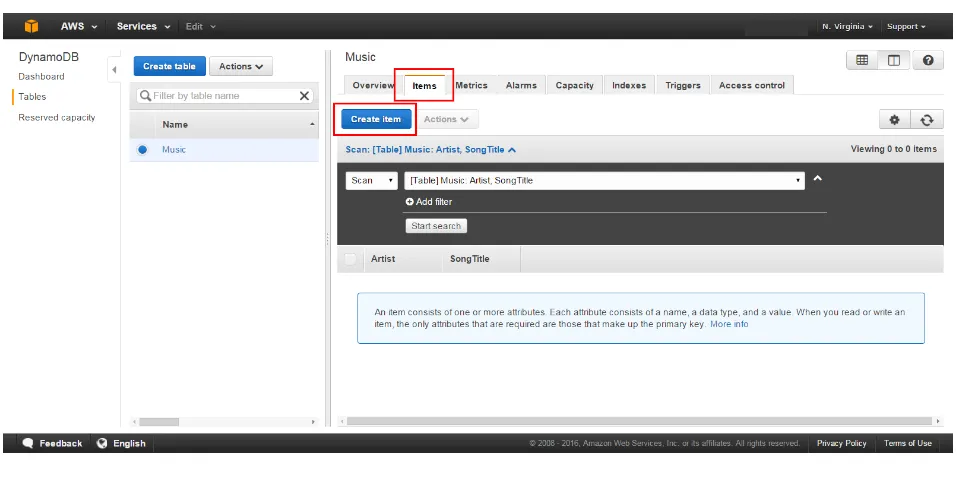The width and height of the screenshot is (966, 479).
Task: Switch to the Items tab
Action: point(424,86)
